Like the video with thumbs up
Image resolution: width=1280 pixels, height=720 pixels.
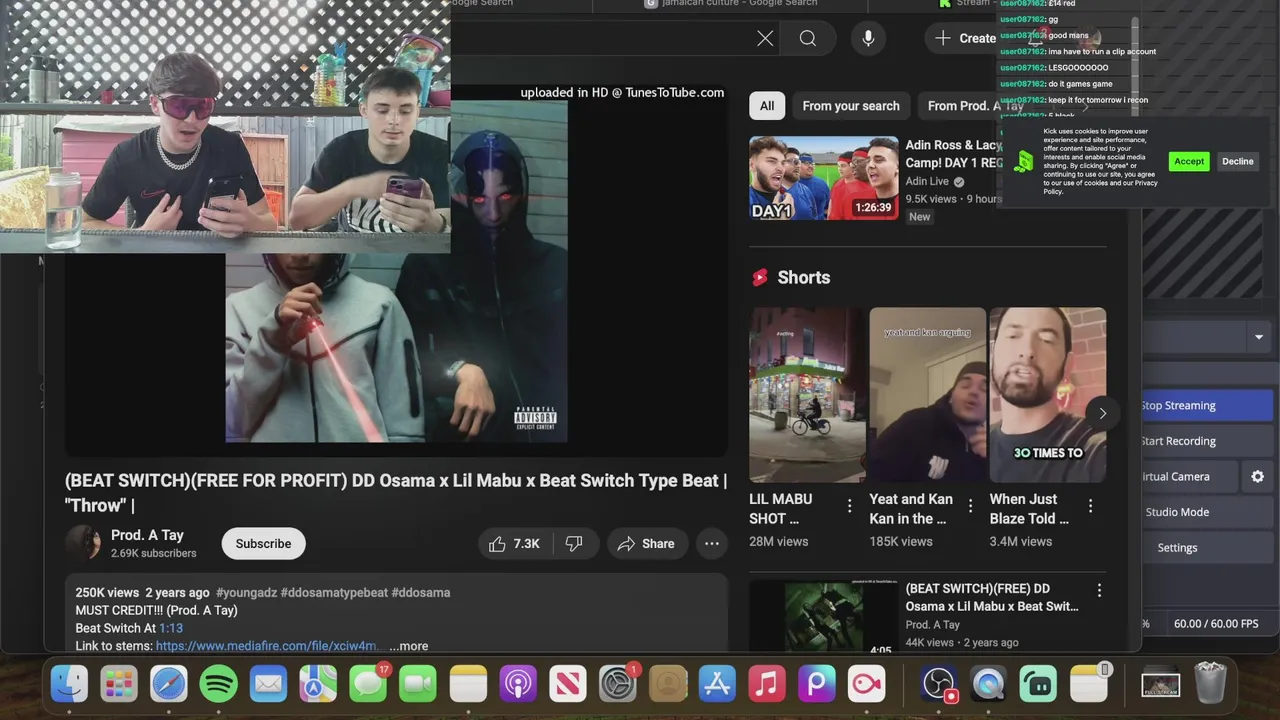(x=515, y=544)
